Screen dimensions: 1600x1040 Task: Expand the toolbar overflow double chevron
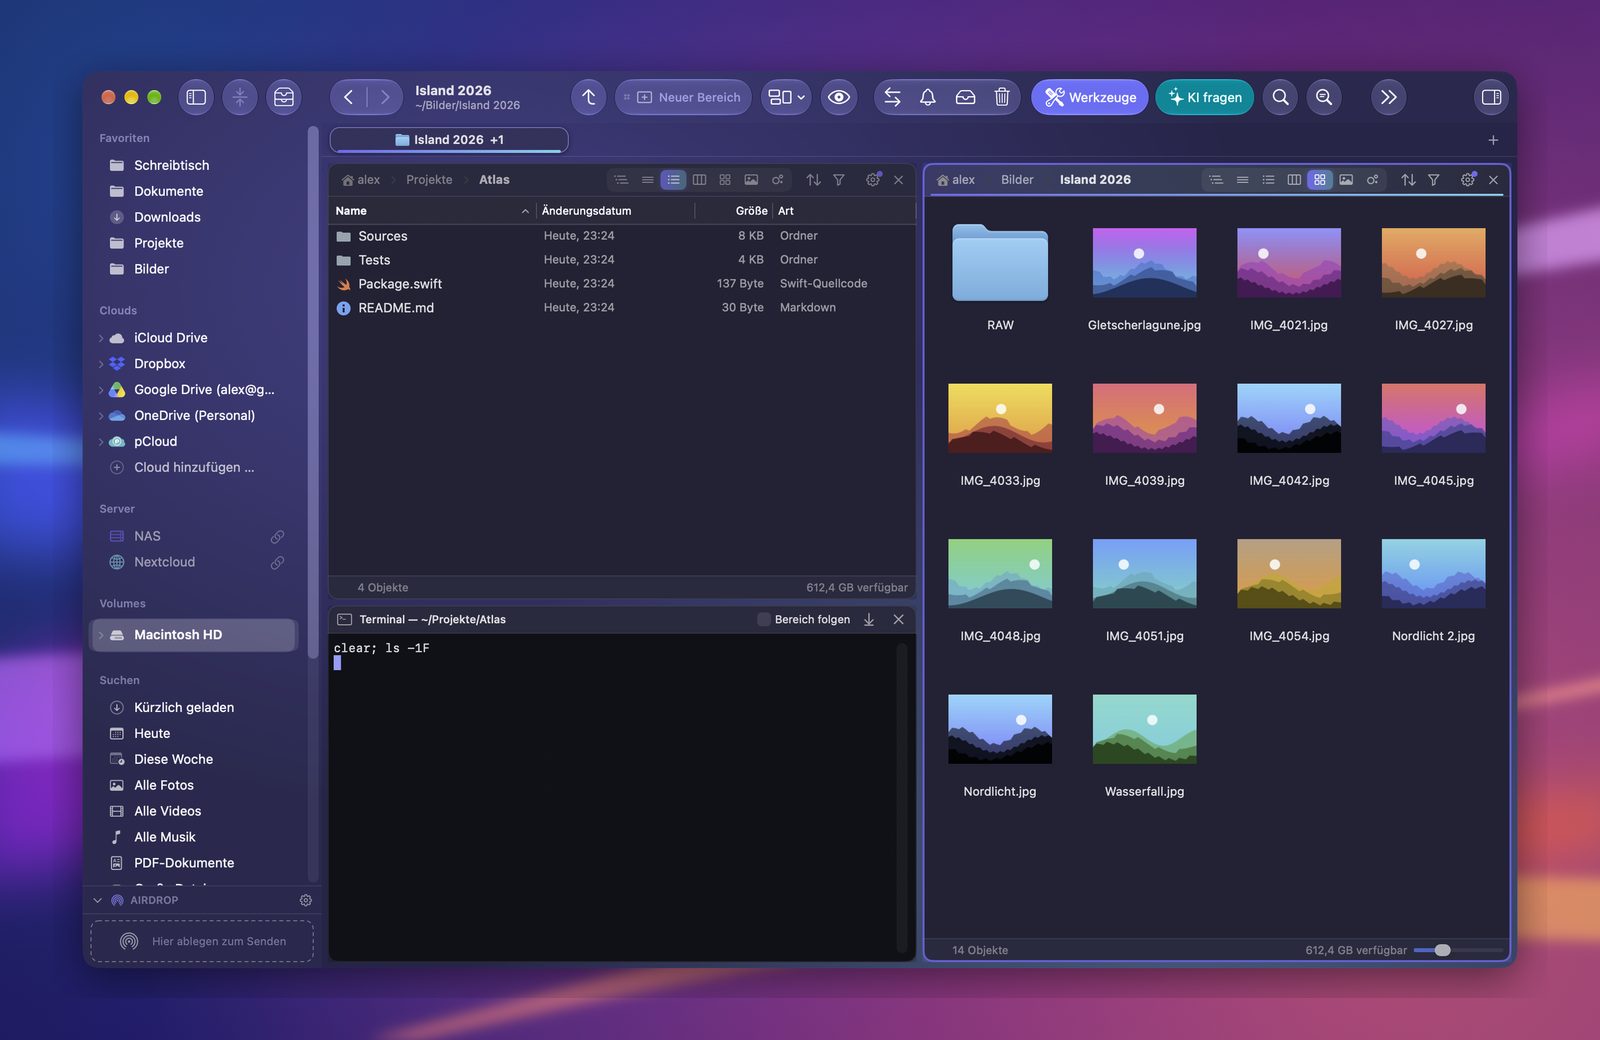(x=1388, y=97)
